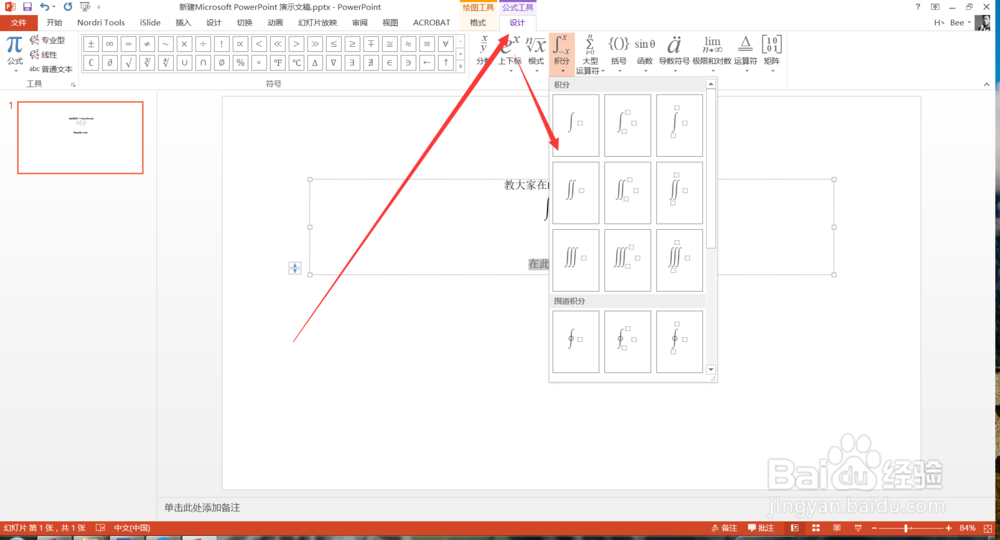The width and height of the screenshot is (1000, 540).
Task: Select slide 1 thumbnail
Action: (x=80, y=137)
